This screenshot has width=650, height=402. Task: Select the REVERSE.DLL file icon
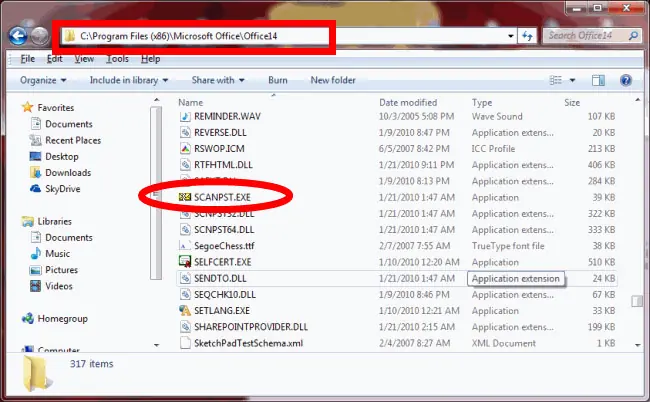(185, 133)
